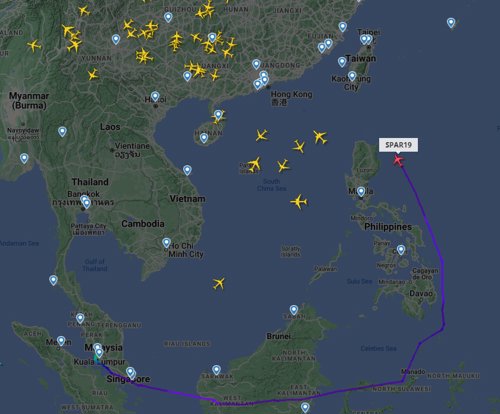Open airport pin in East Kalimantan
500x414 pixels.
[305, 407]
